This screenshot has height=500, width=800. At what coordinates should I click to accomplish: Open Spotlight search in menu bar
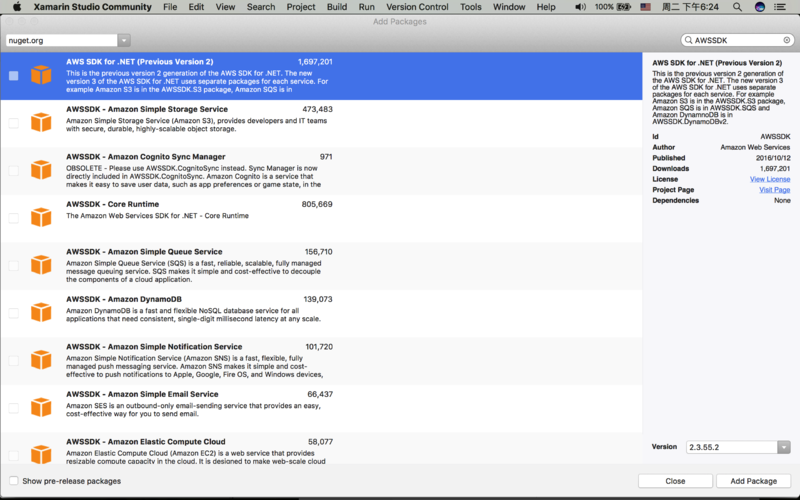[x=737, y=7]
